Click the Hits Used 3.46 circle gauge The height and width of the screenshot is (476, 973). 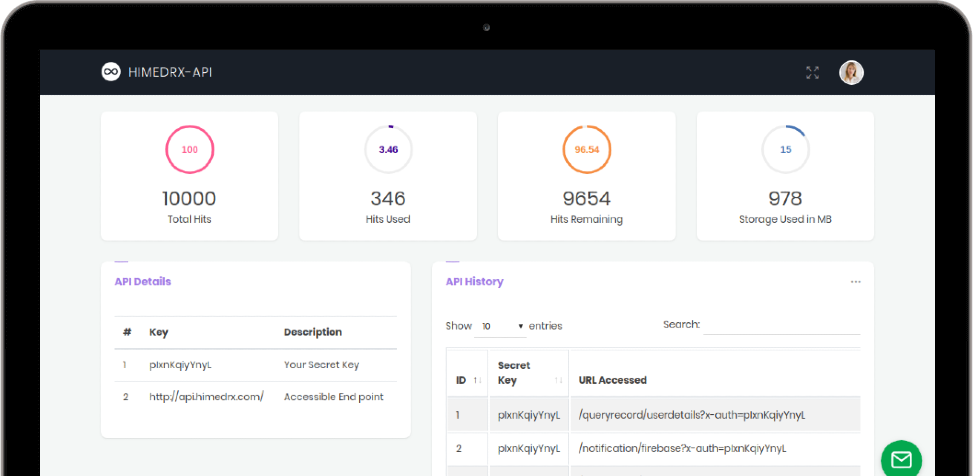coord(388,149)
